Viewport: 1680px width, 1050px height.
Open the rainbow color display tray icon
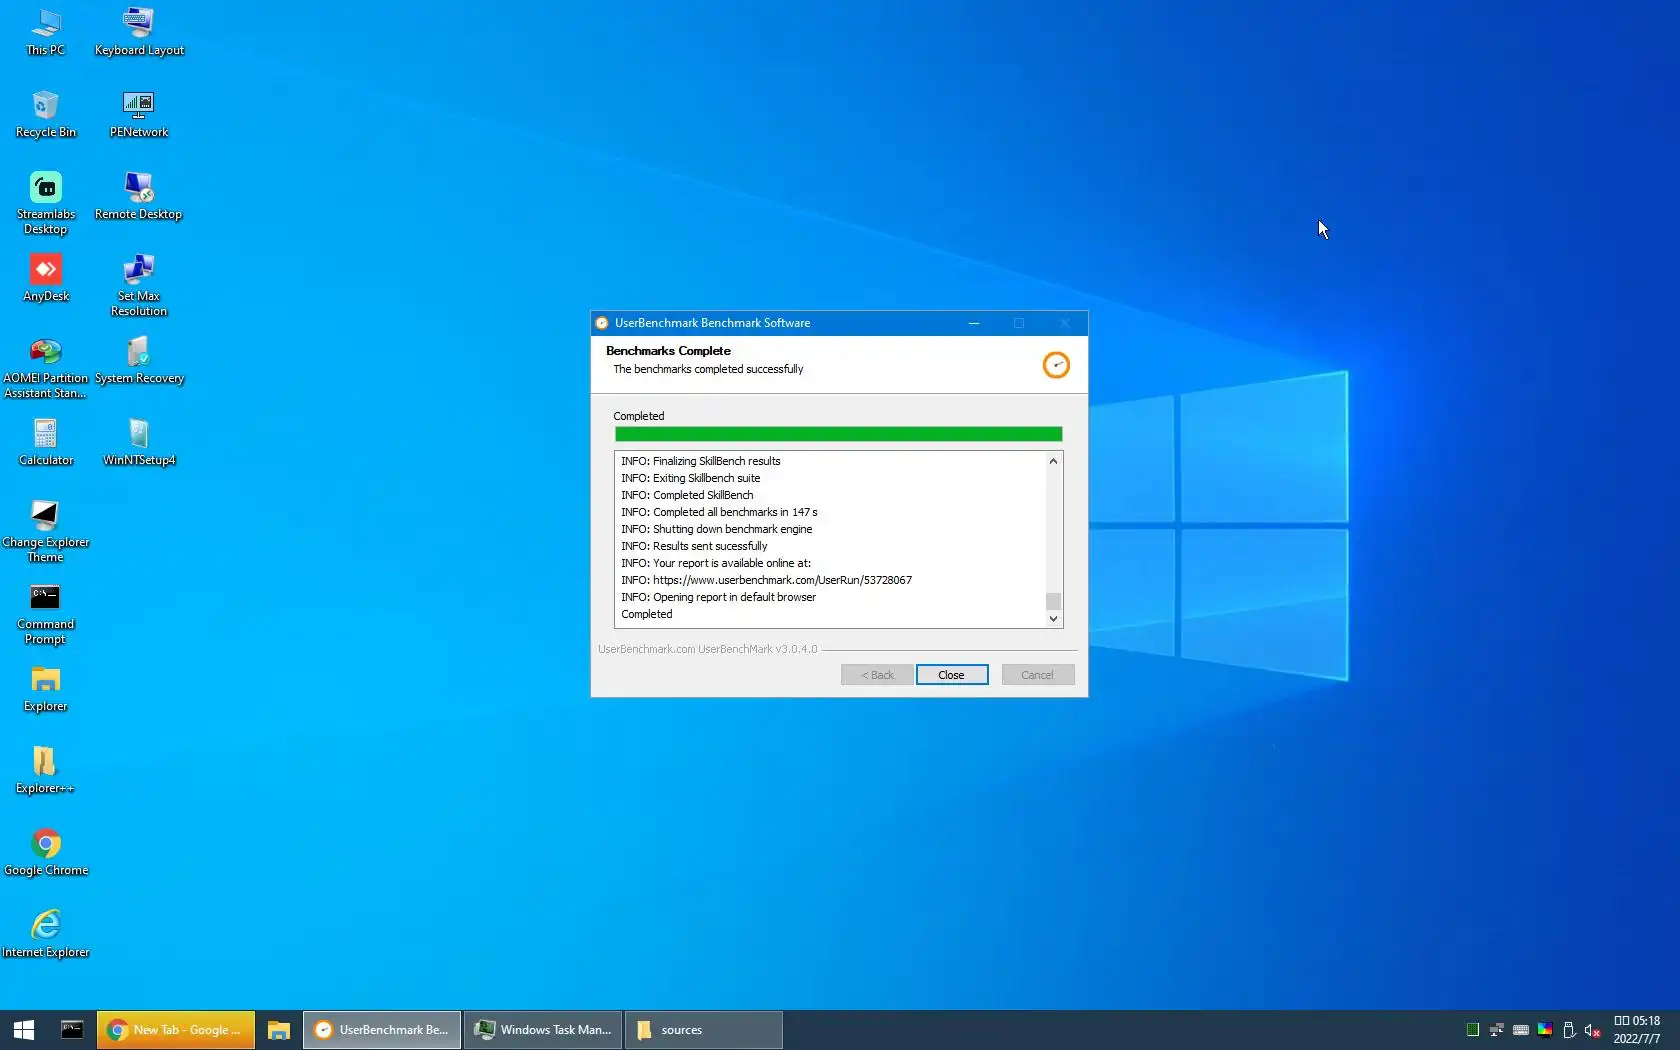pos(1545,1030)
